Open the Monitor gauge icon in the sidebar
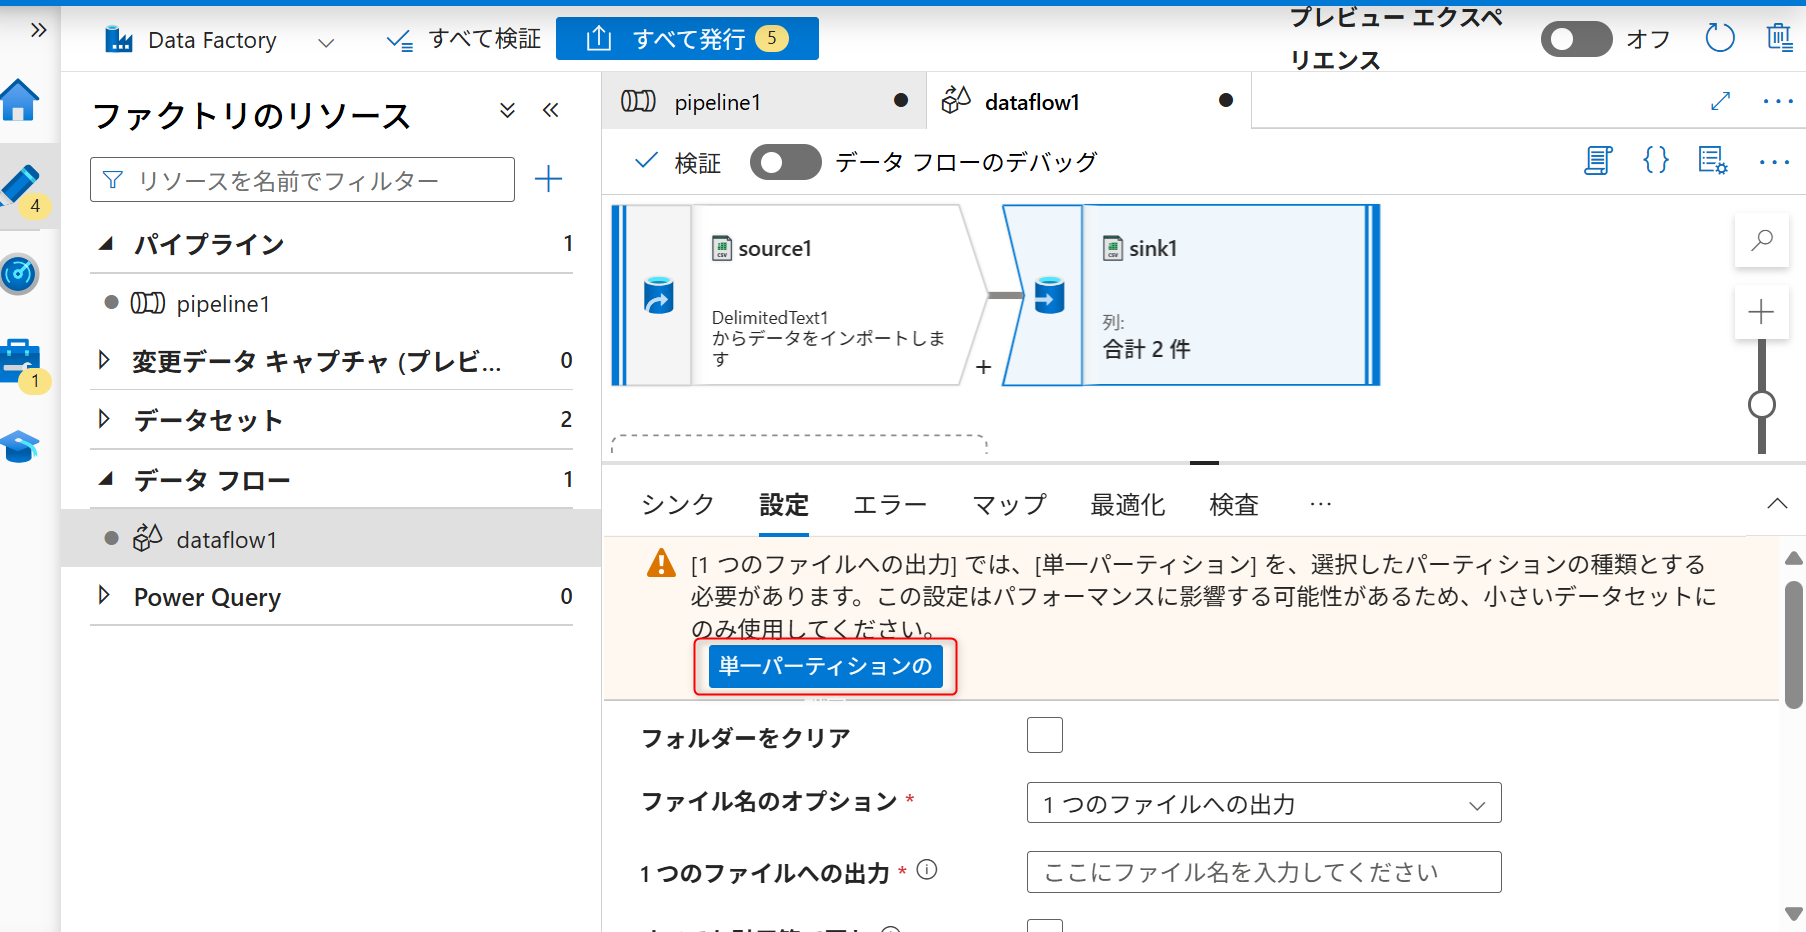The width and height of the screenshot is (1806, 932). pos(20,275)
